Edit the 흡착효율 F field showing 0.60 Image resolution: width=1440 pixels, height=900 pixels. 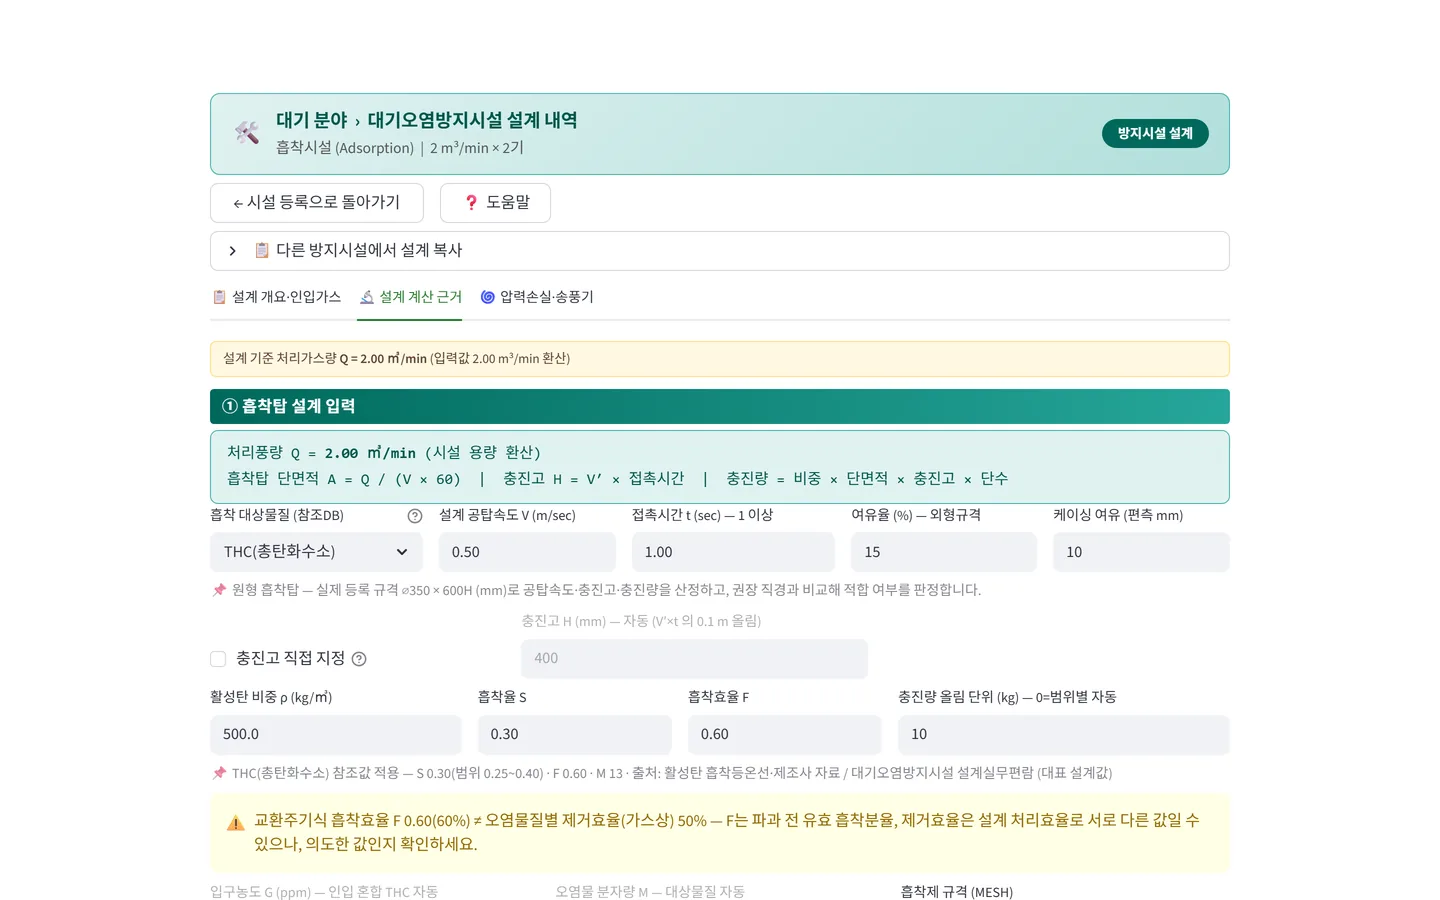(x=785, y=735)
